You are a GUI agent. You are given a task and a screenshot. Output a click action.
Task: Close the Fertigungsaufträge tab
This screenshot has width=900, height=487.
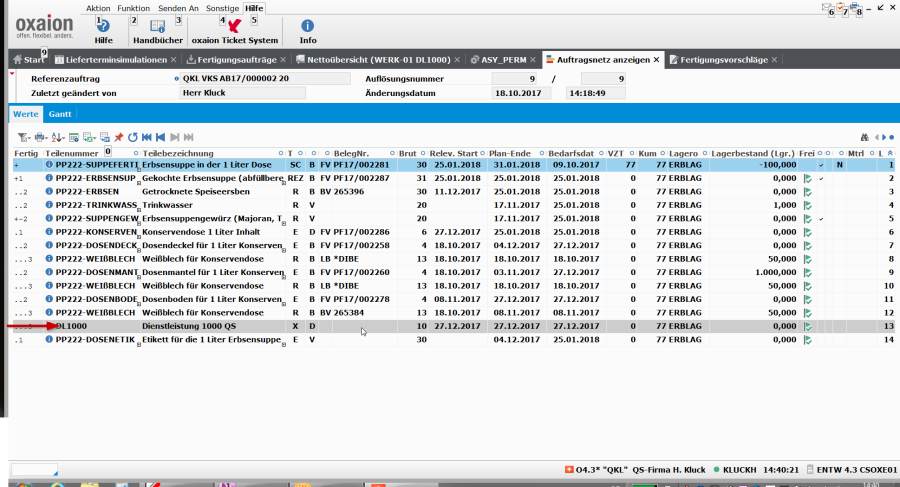[x=283, y=60]
